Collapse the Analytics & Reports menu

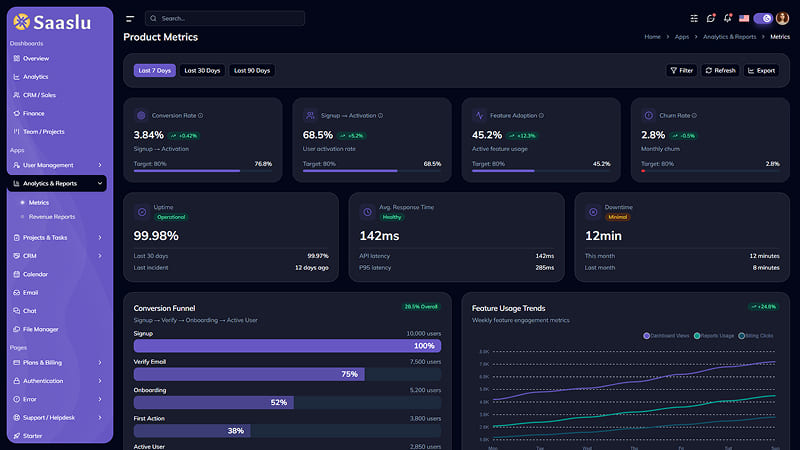[57, 184]
